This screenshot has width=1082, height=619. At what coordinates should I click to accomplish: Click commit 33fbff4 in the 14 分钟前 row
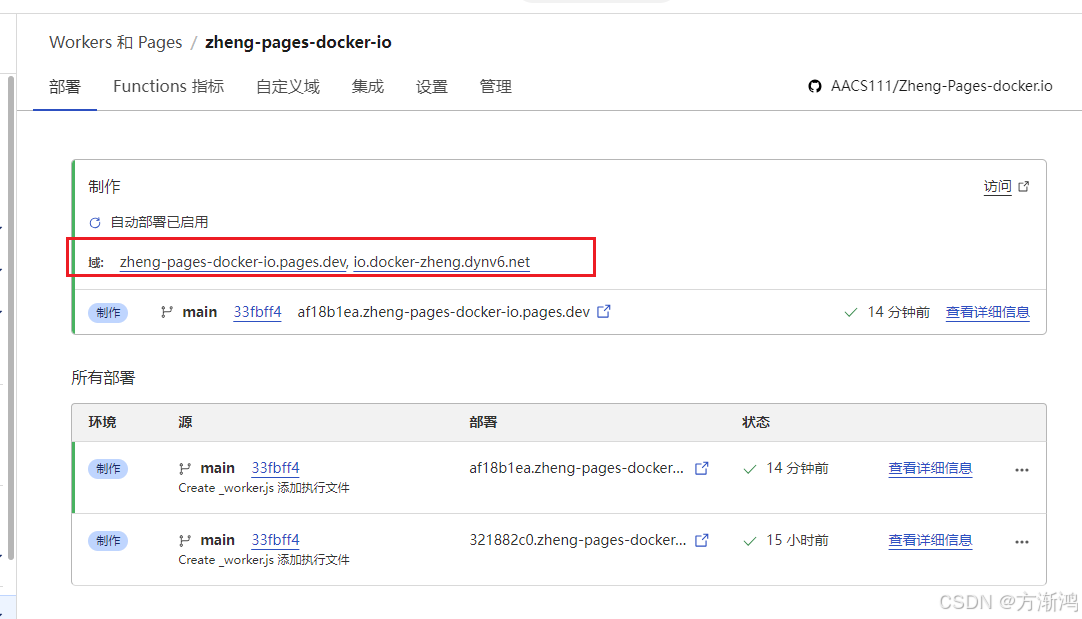pyautogui.click(x=275, y=468)
